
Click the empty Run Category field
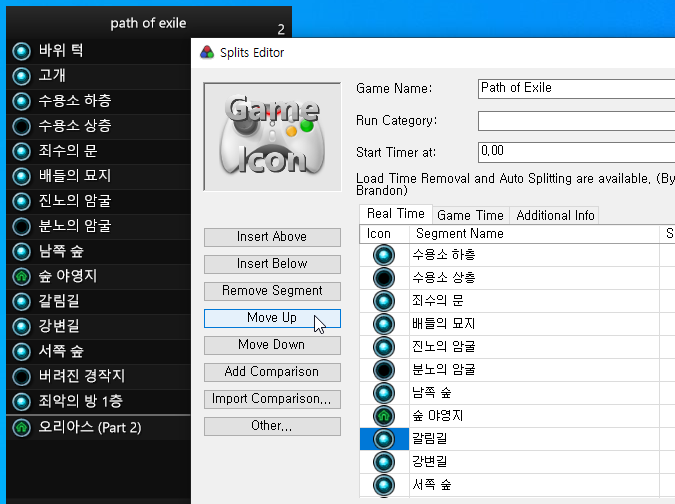(x=576, y=121)
